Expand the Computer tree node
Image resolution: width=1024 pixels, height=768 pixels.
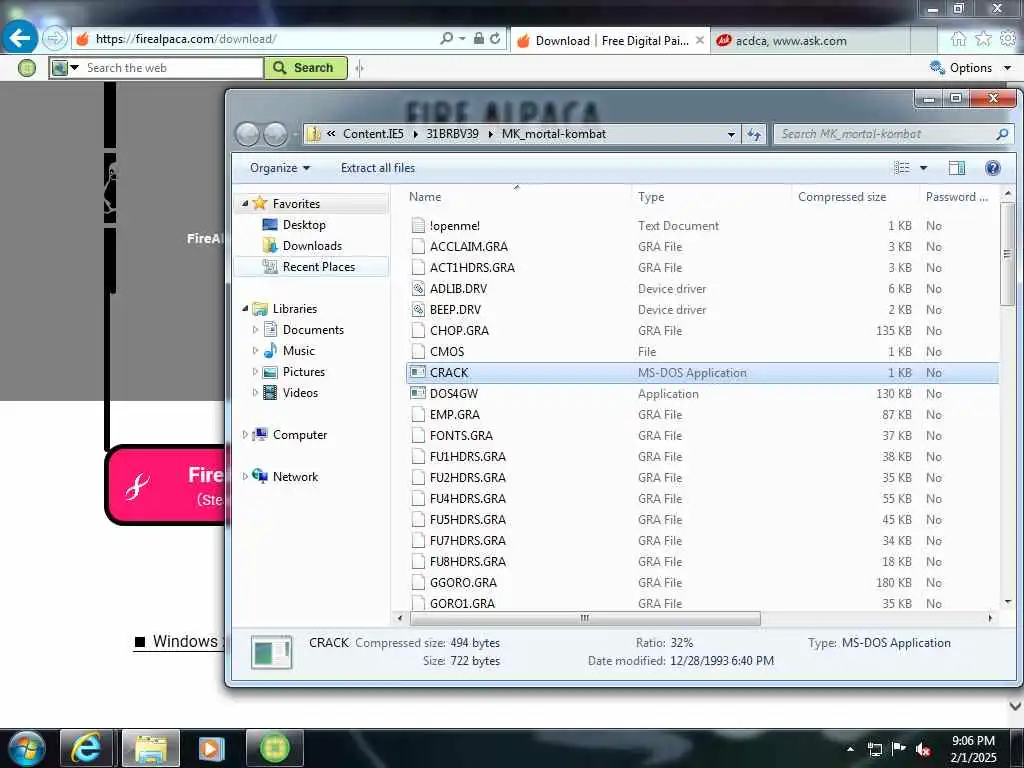245,434
